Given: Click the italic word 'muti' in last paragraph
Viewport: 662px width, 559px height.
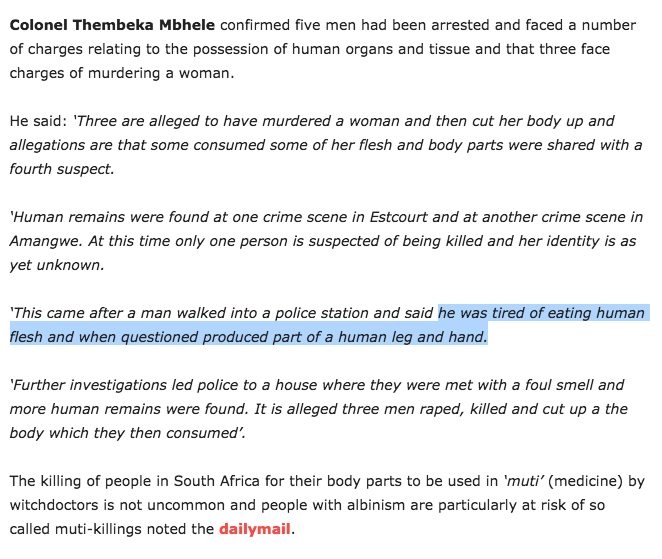Looking at the screenshot, I should (x=523, y=481).
